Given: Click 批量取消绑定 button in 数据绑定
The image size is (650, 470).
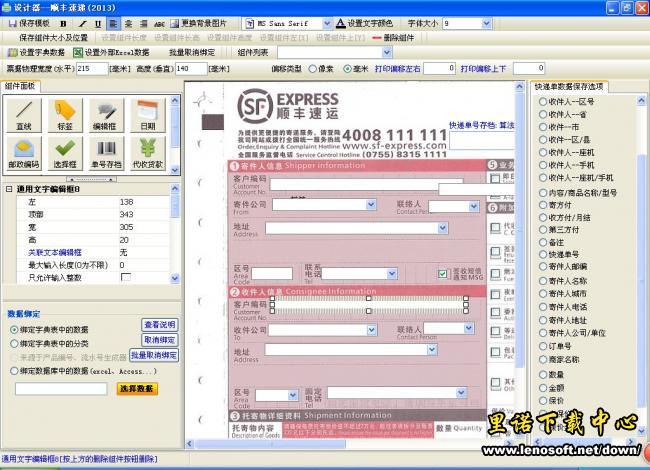Looking at the screenshot, I should tap(154, 356).
